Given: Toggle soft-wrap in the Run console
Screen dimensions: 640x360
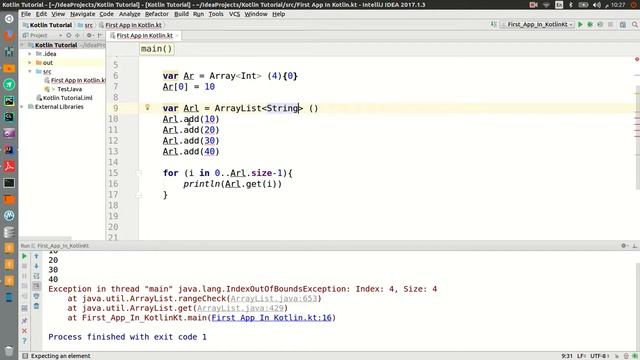Looking at the screenshot, I should tap(36, 276).
